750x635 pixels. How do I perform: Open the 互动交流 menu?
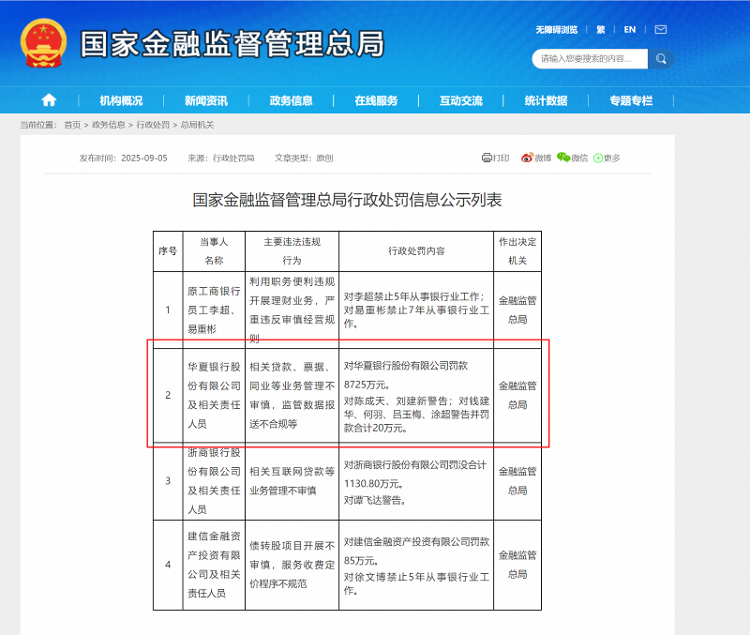(x=461, y=101)
